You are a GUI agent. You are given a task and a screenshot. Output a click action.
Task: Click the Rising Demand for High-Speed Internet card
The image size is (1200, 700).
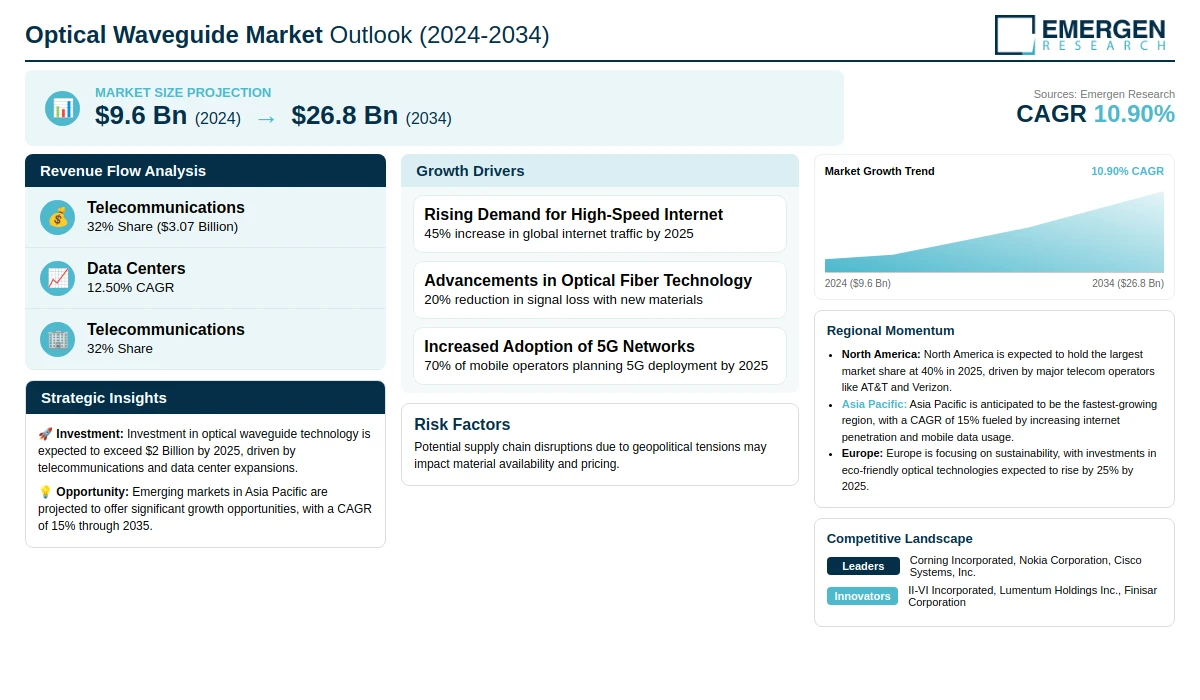(x=599, y=224)
